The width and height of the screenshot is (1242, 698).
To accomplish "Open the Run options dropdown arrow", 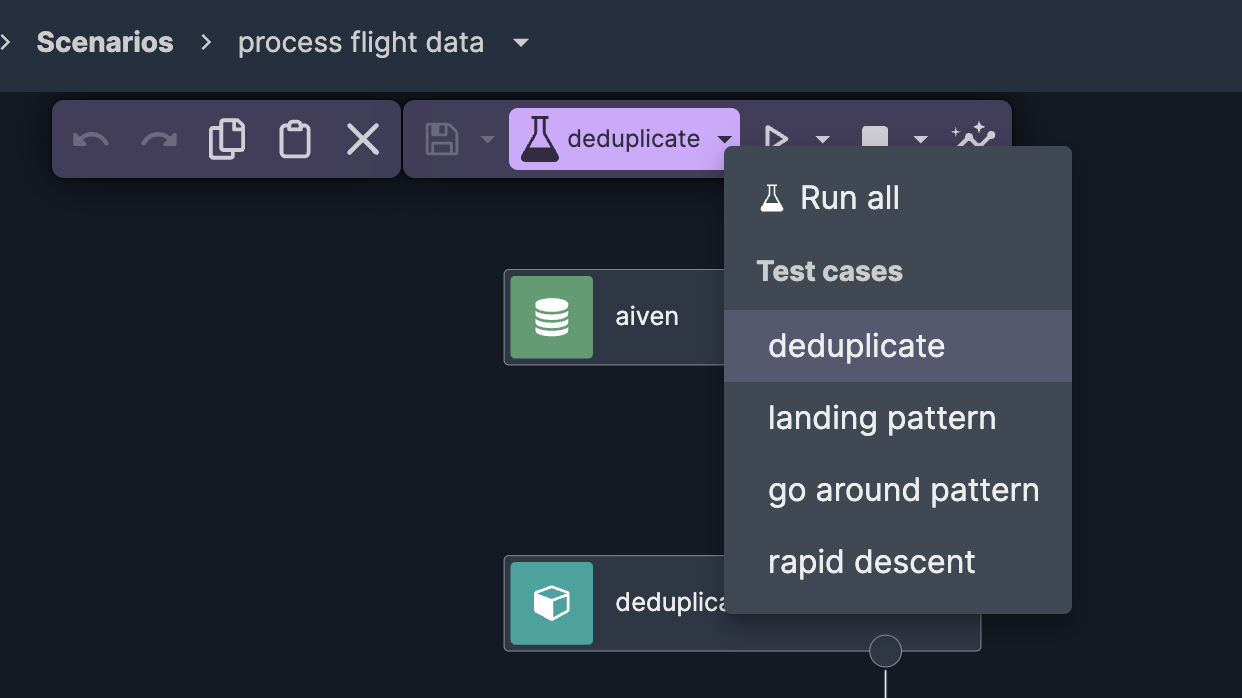I will (822, 138).
